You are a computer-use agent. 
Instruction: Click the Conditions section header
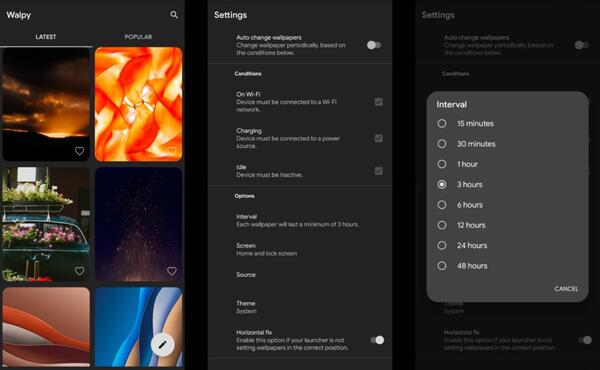(x=248, y=73)
